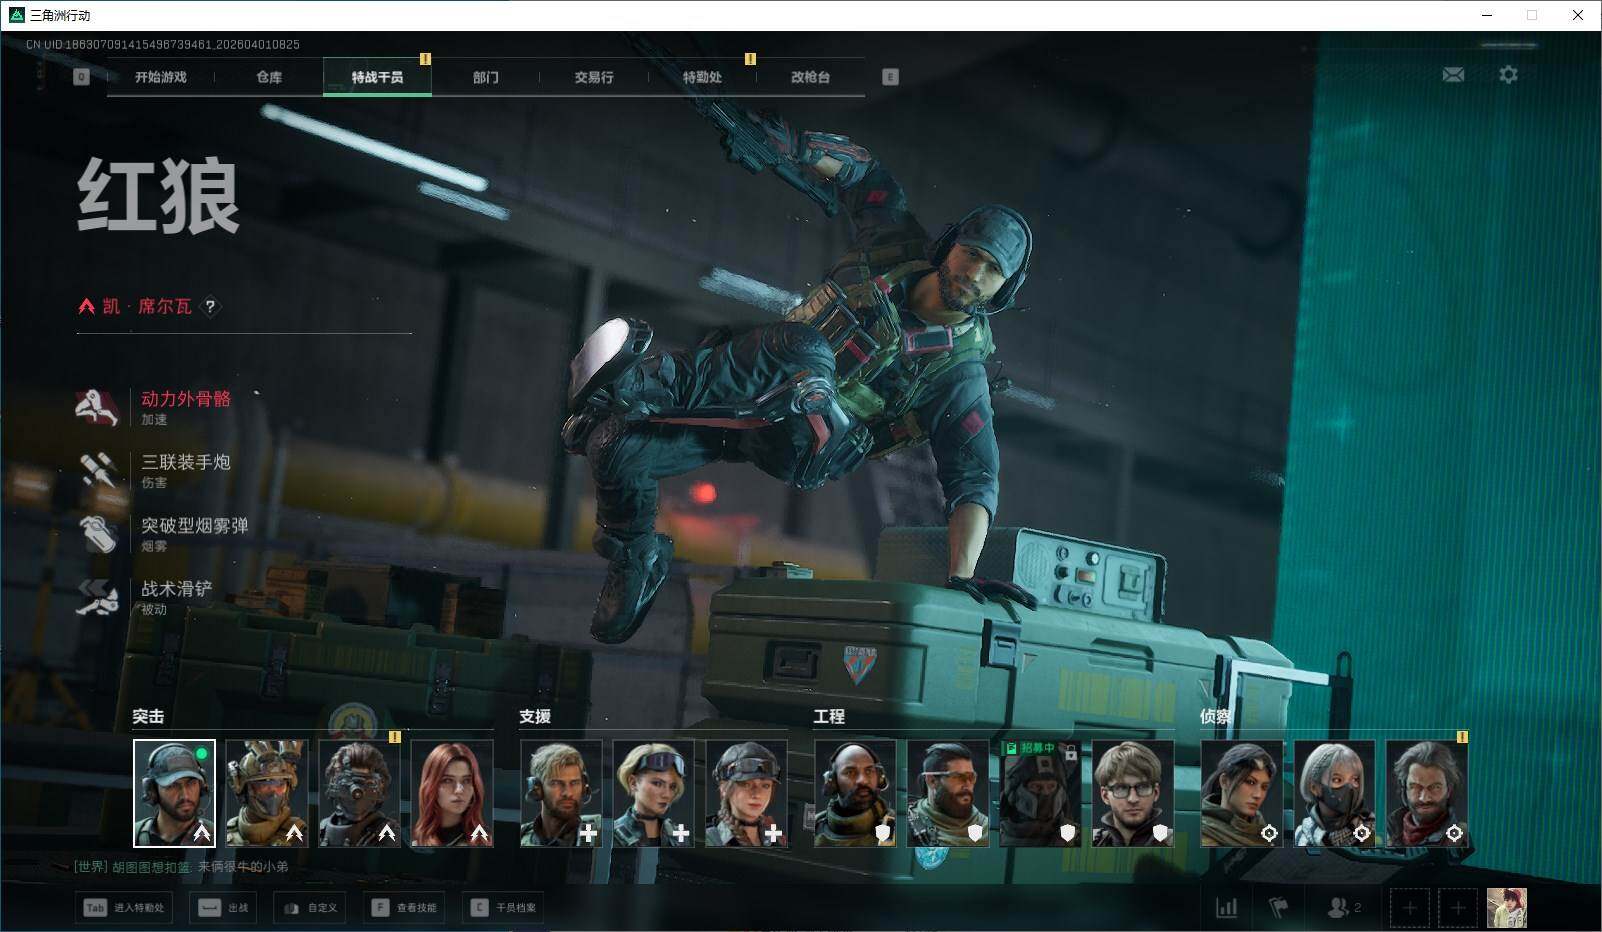Open the world chat message 来俩很牛的小弟
This screenshot has width=1602, height=932.
tap(243, 867)
